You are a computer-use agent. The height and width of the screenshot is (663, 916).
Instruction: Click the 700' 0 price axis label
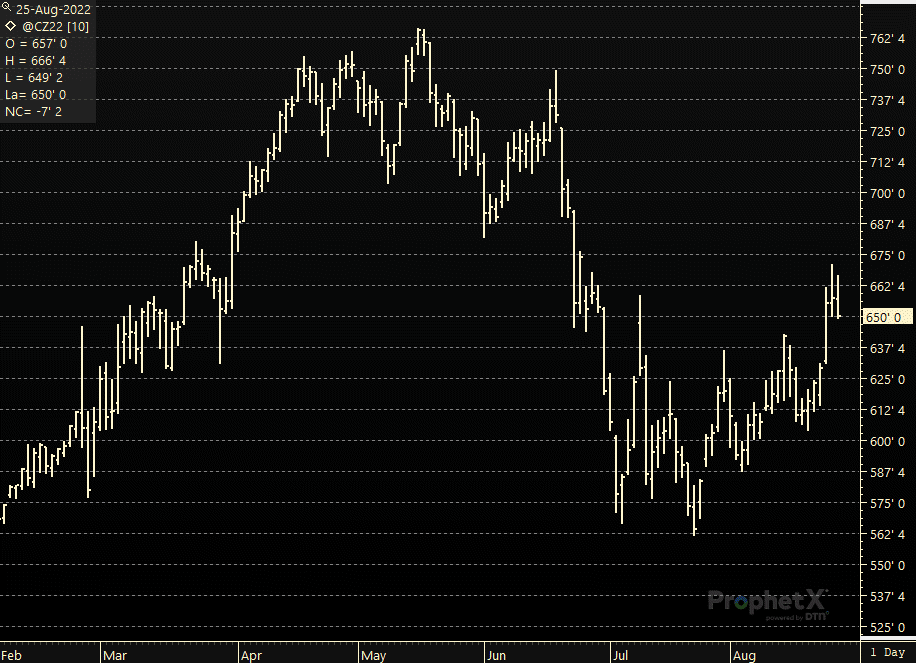pos(887,193)
